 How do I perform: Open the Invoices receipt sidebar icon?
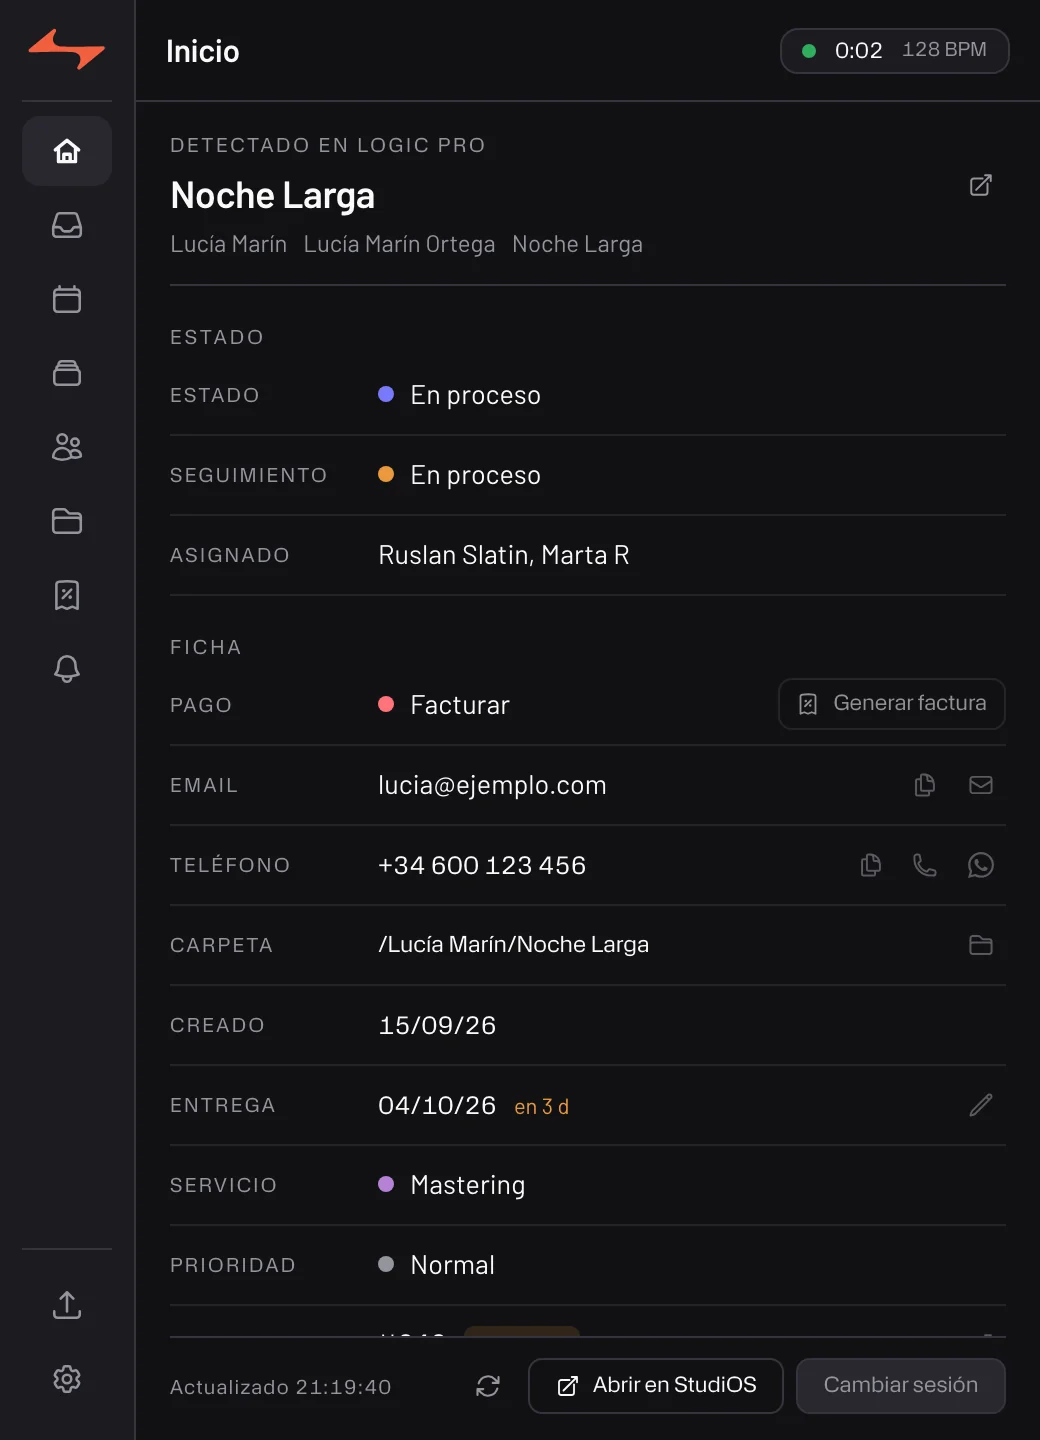[x=67, y=595]
